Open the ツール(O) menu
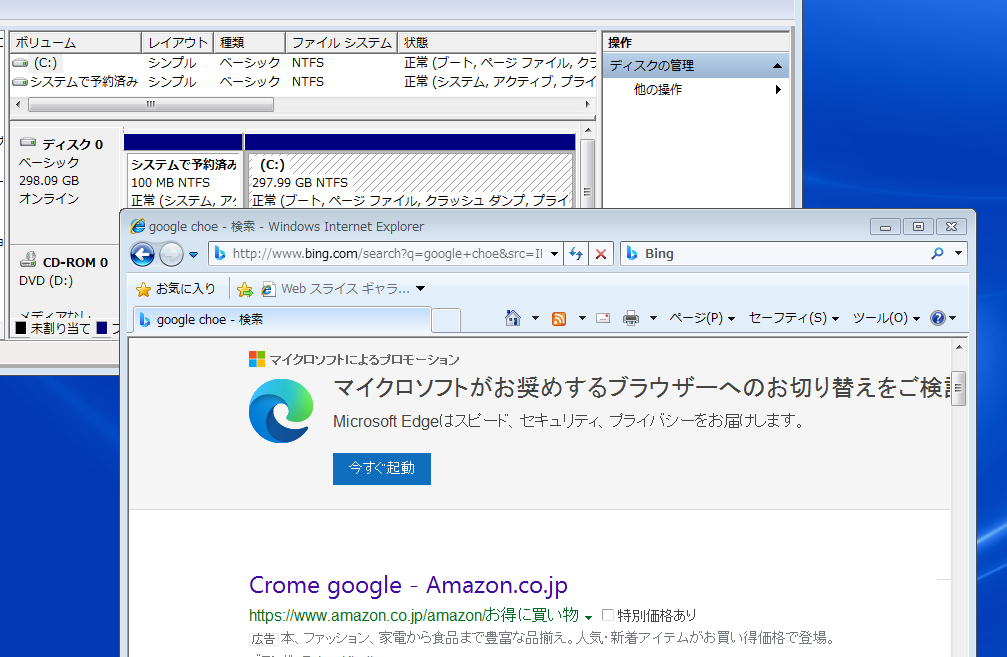Viewport: 1007px width, 657px height. (886, 318)
